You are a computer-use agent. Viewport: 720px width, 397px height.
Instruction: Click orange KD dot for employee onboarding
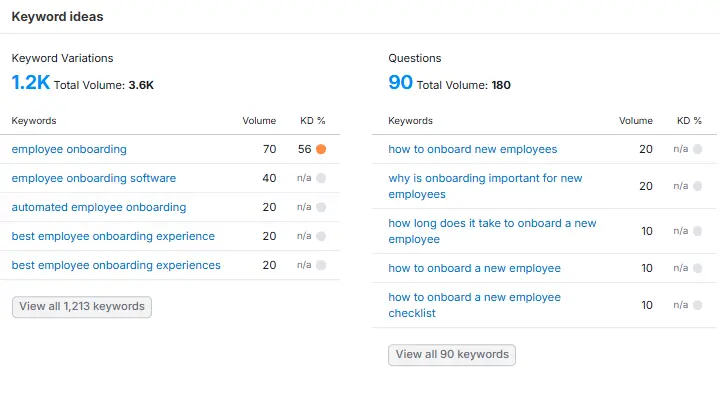coord(321,149)
